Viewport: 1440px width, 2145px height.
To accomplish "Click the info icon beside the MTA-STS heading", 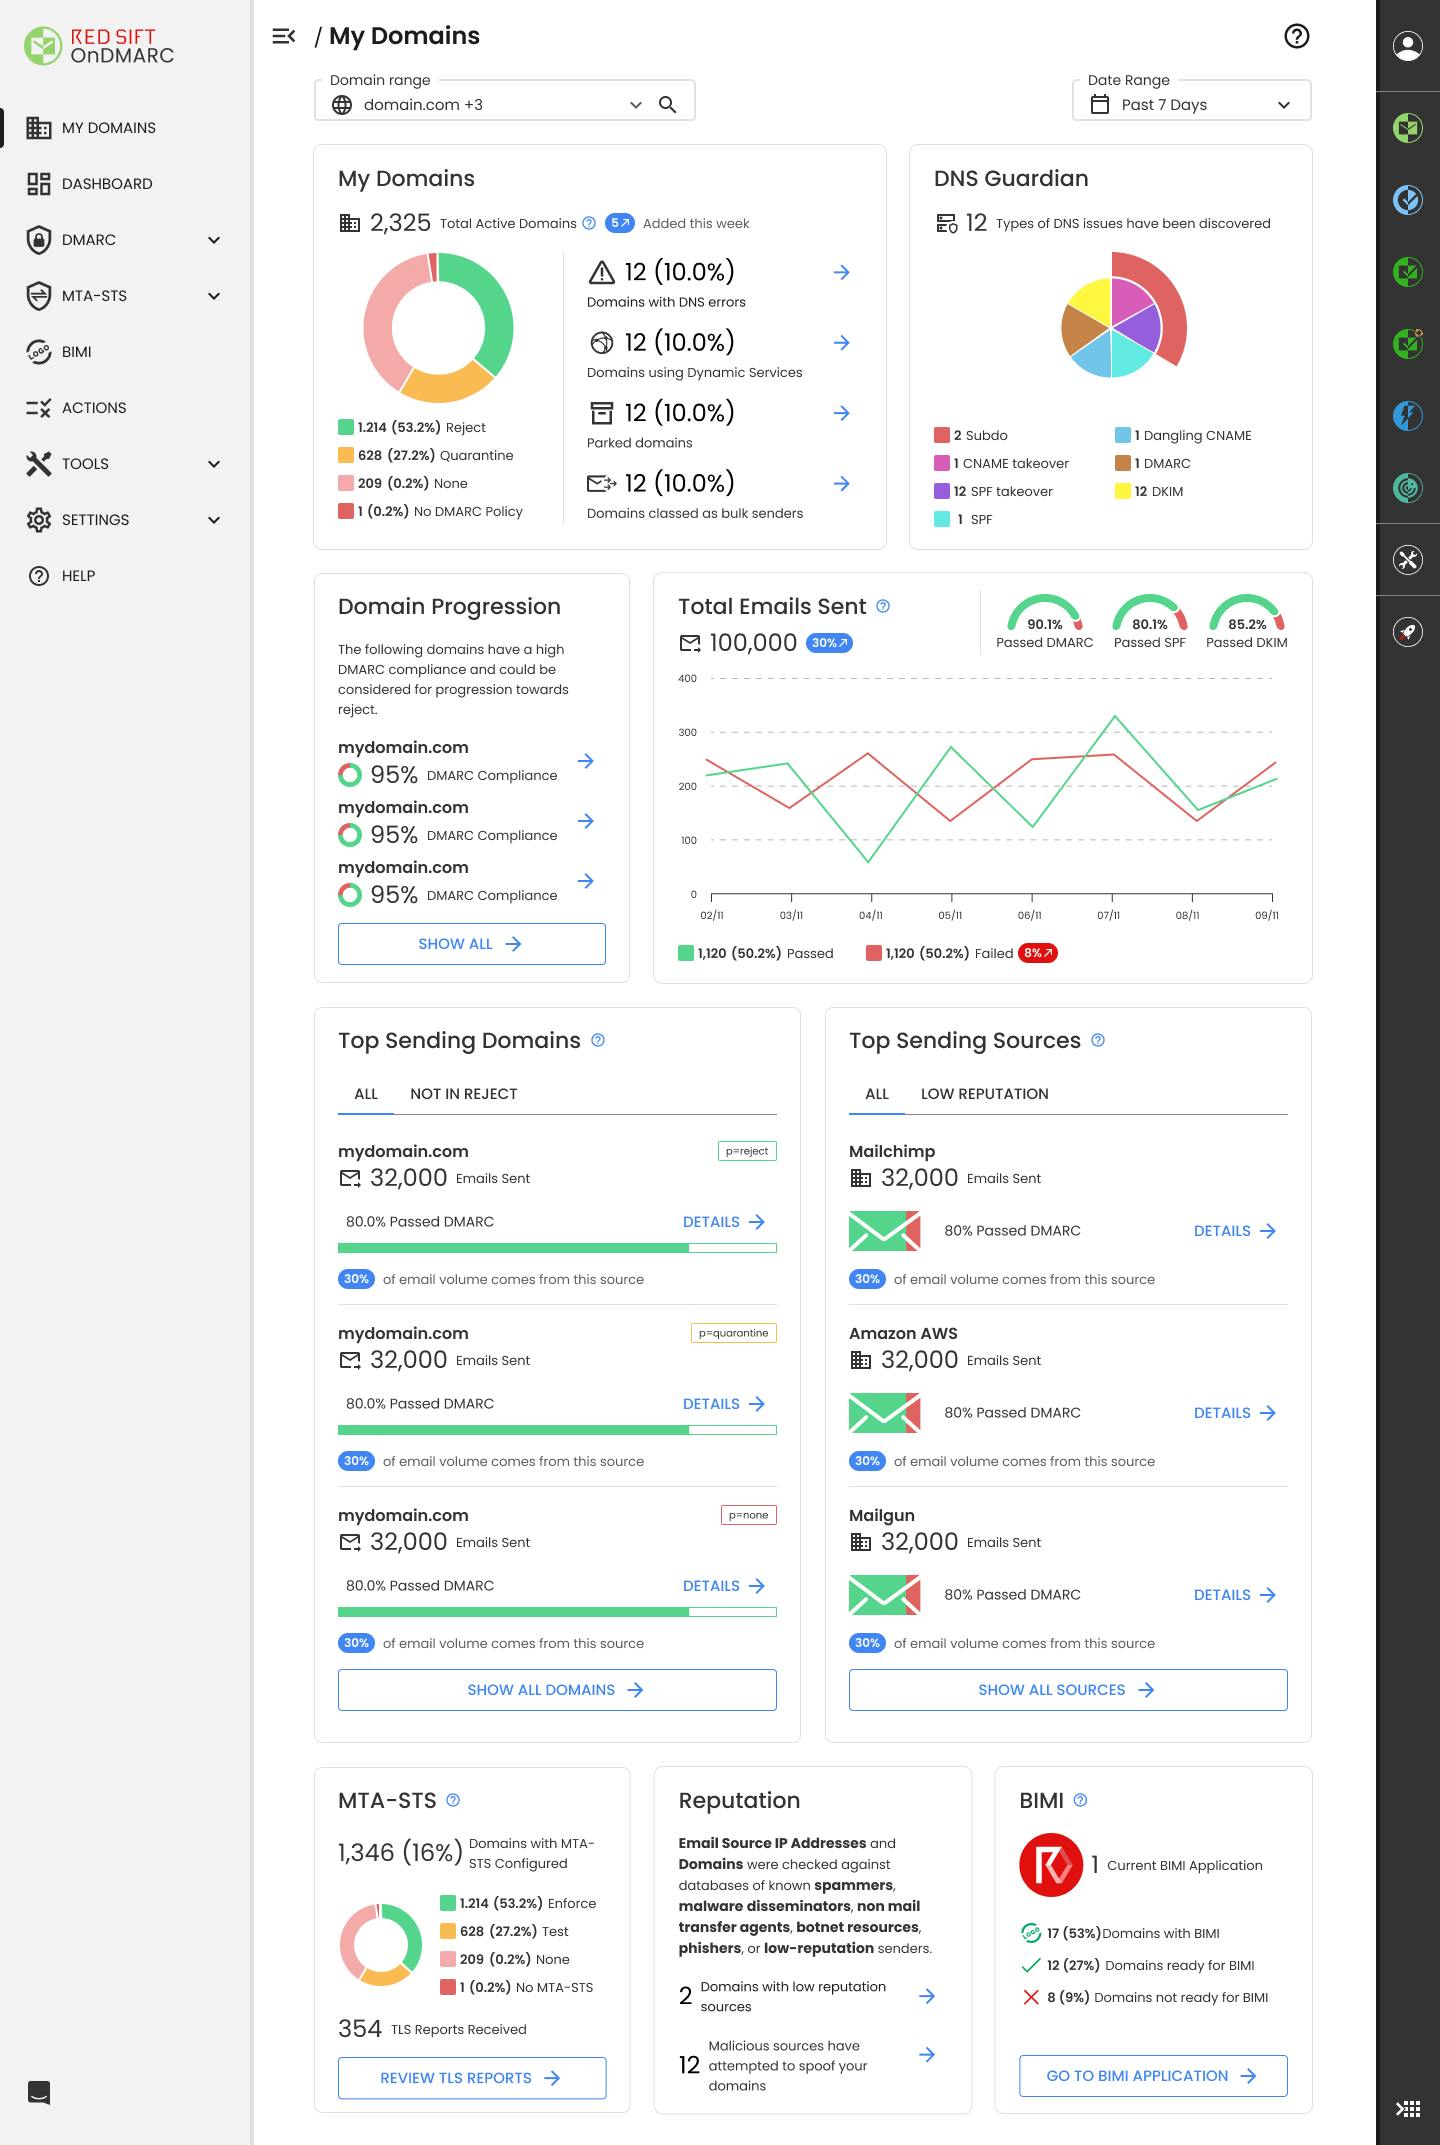I will [x=453, y=1800].
